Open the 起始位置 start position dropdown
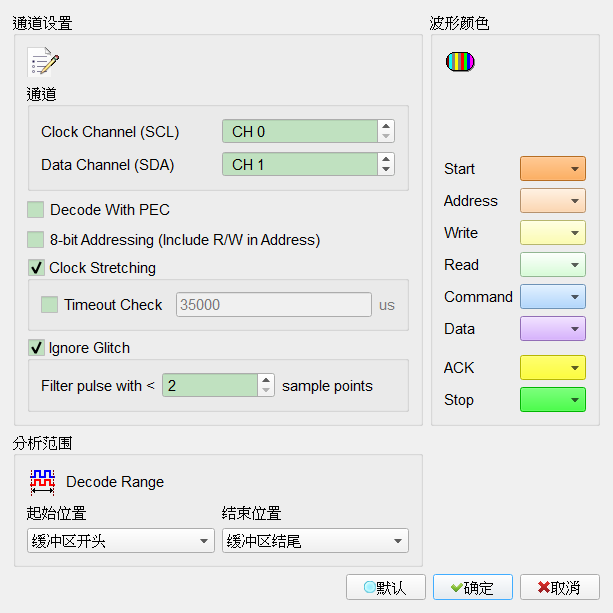The height and width of the screenshot is (613, 613). [121, 541]
